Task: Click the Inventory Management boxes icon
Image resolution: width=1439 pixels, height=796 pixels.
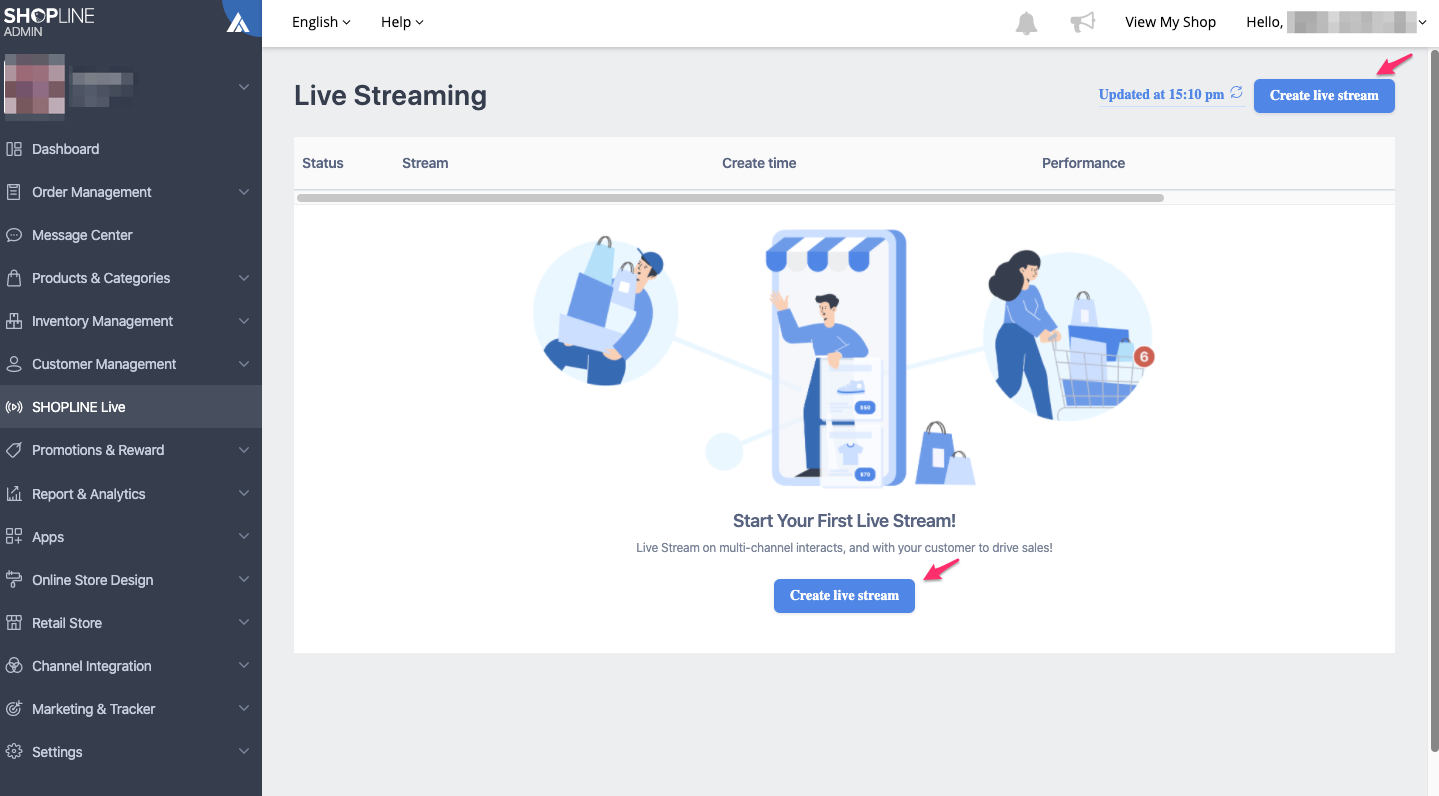Action: click(x=14, y=321)
